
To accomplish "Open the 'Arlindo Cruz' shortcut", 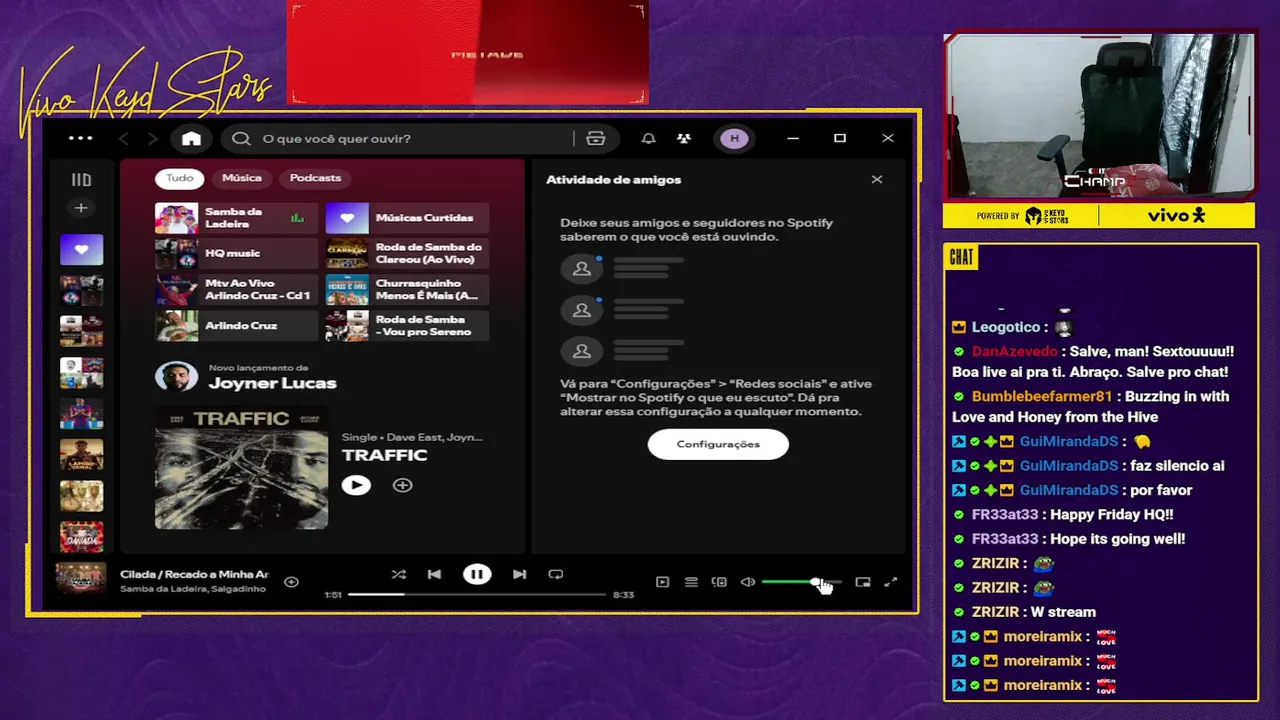I will point(236,326).
